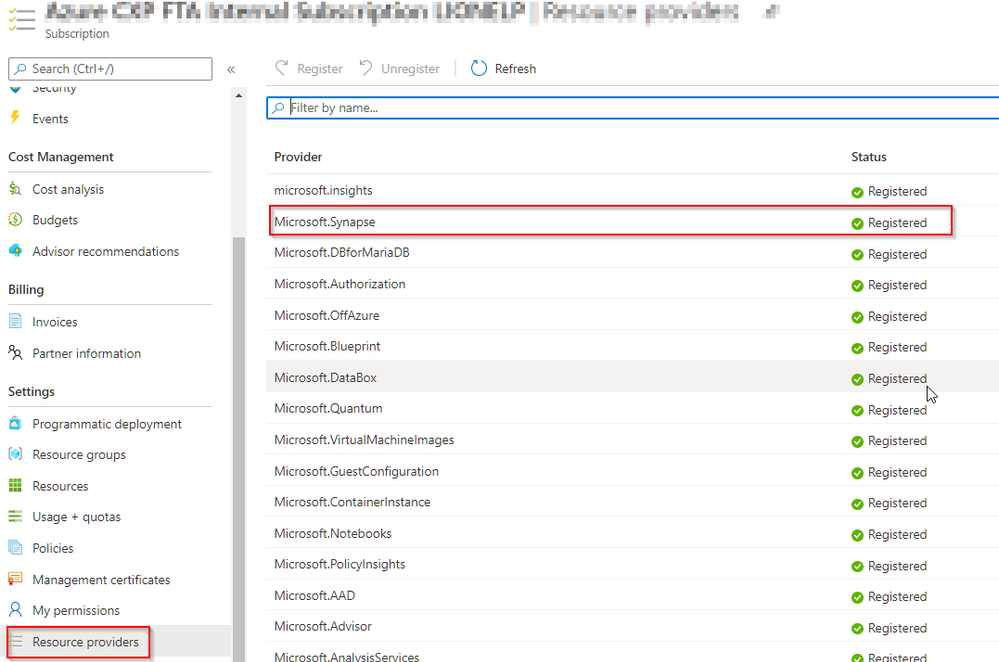Select the Microsoft.Synapse provider row
Image resolution: width=999 pixels, height=662 pixels.
[632, 222]
